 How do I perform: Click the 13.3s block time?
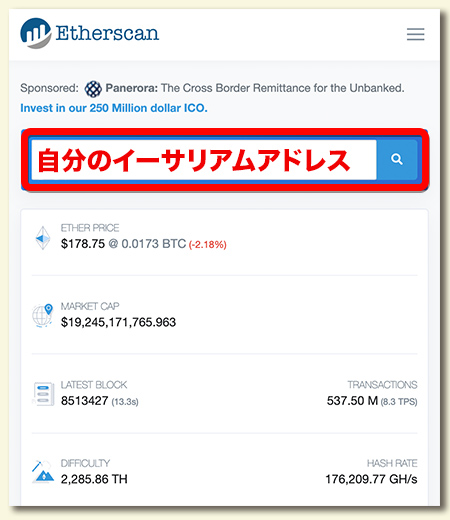(125, 402)
